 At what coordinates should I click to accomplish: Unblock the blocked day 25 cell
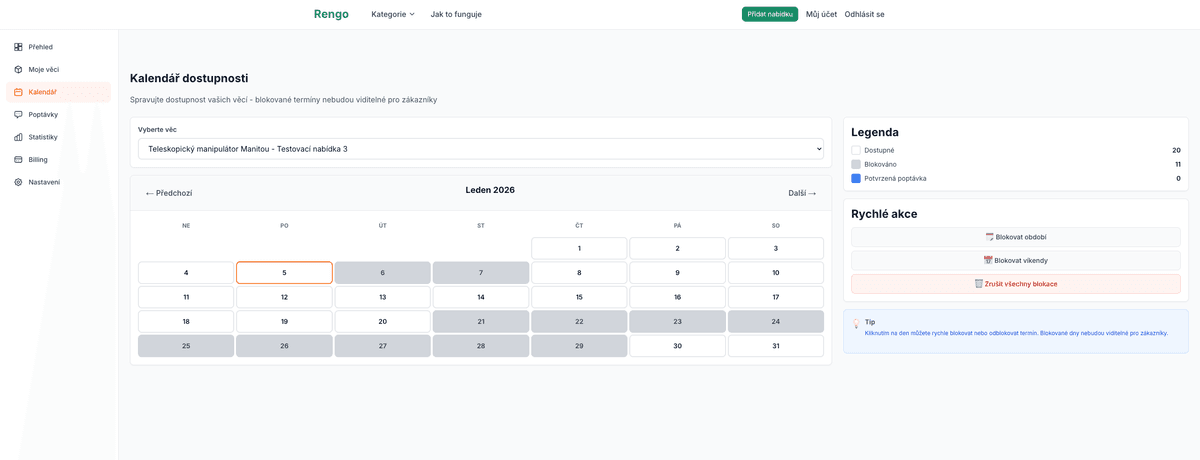(x=186, y=346)
